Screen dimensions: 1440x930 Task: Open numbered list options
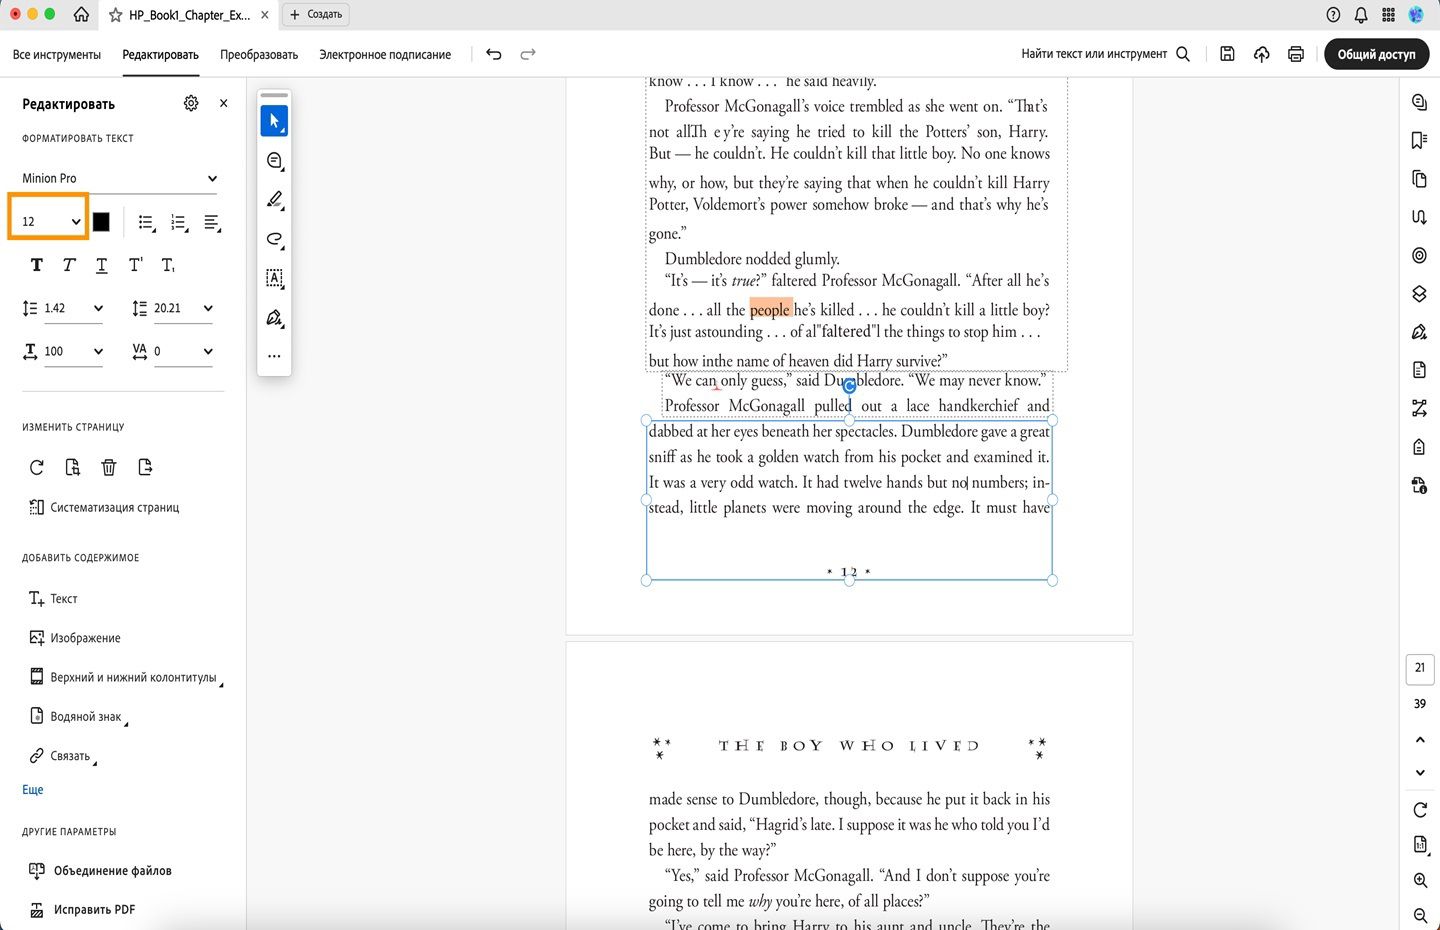pos(179,222)
